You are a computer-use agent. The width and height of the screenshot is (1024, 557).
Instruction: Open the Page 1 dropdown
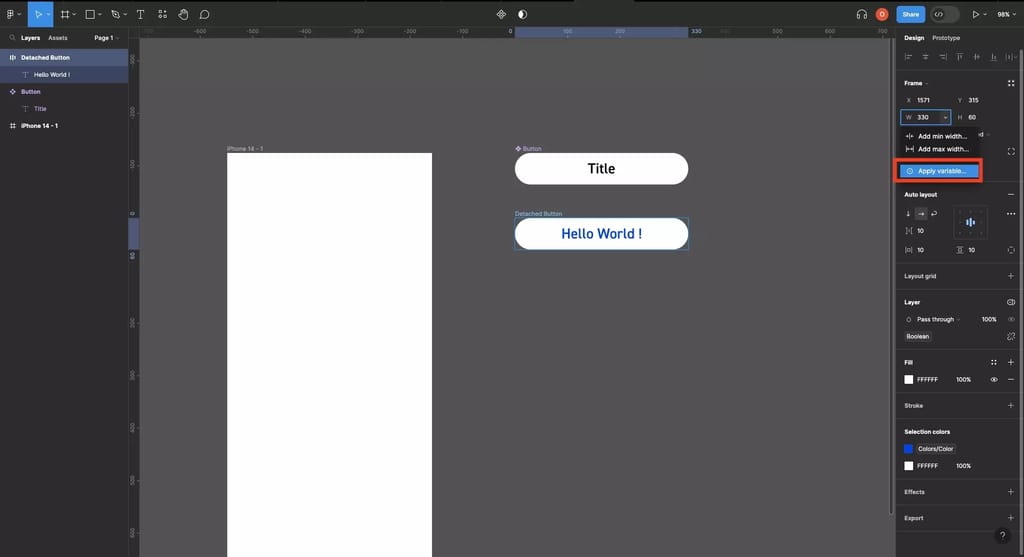tap(106, 38)
